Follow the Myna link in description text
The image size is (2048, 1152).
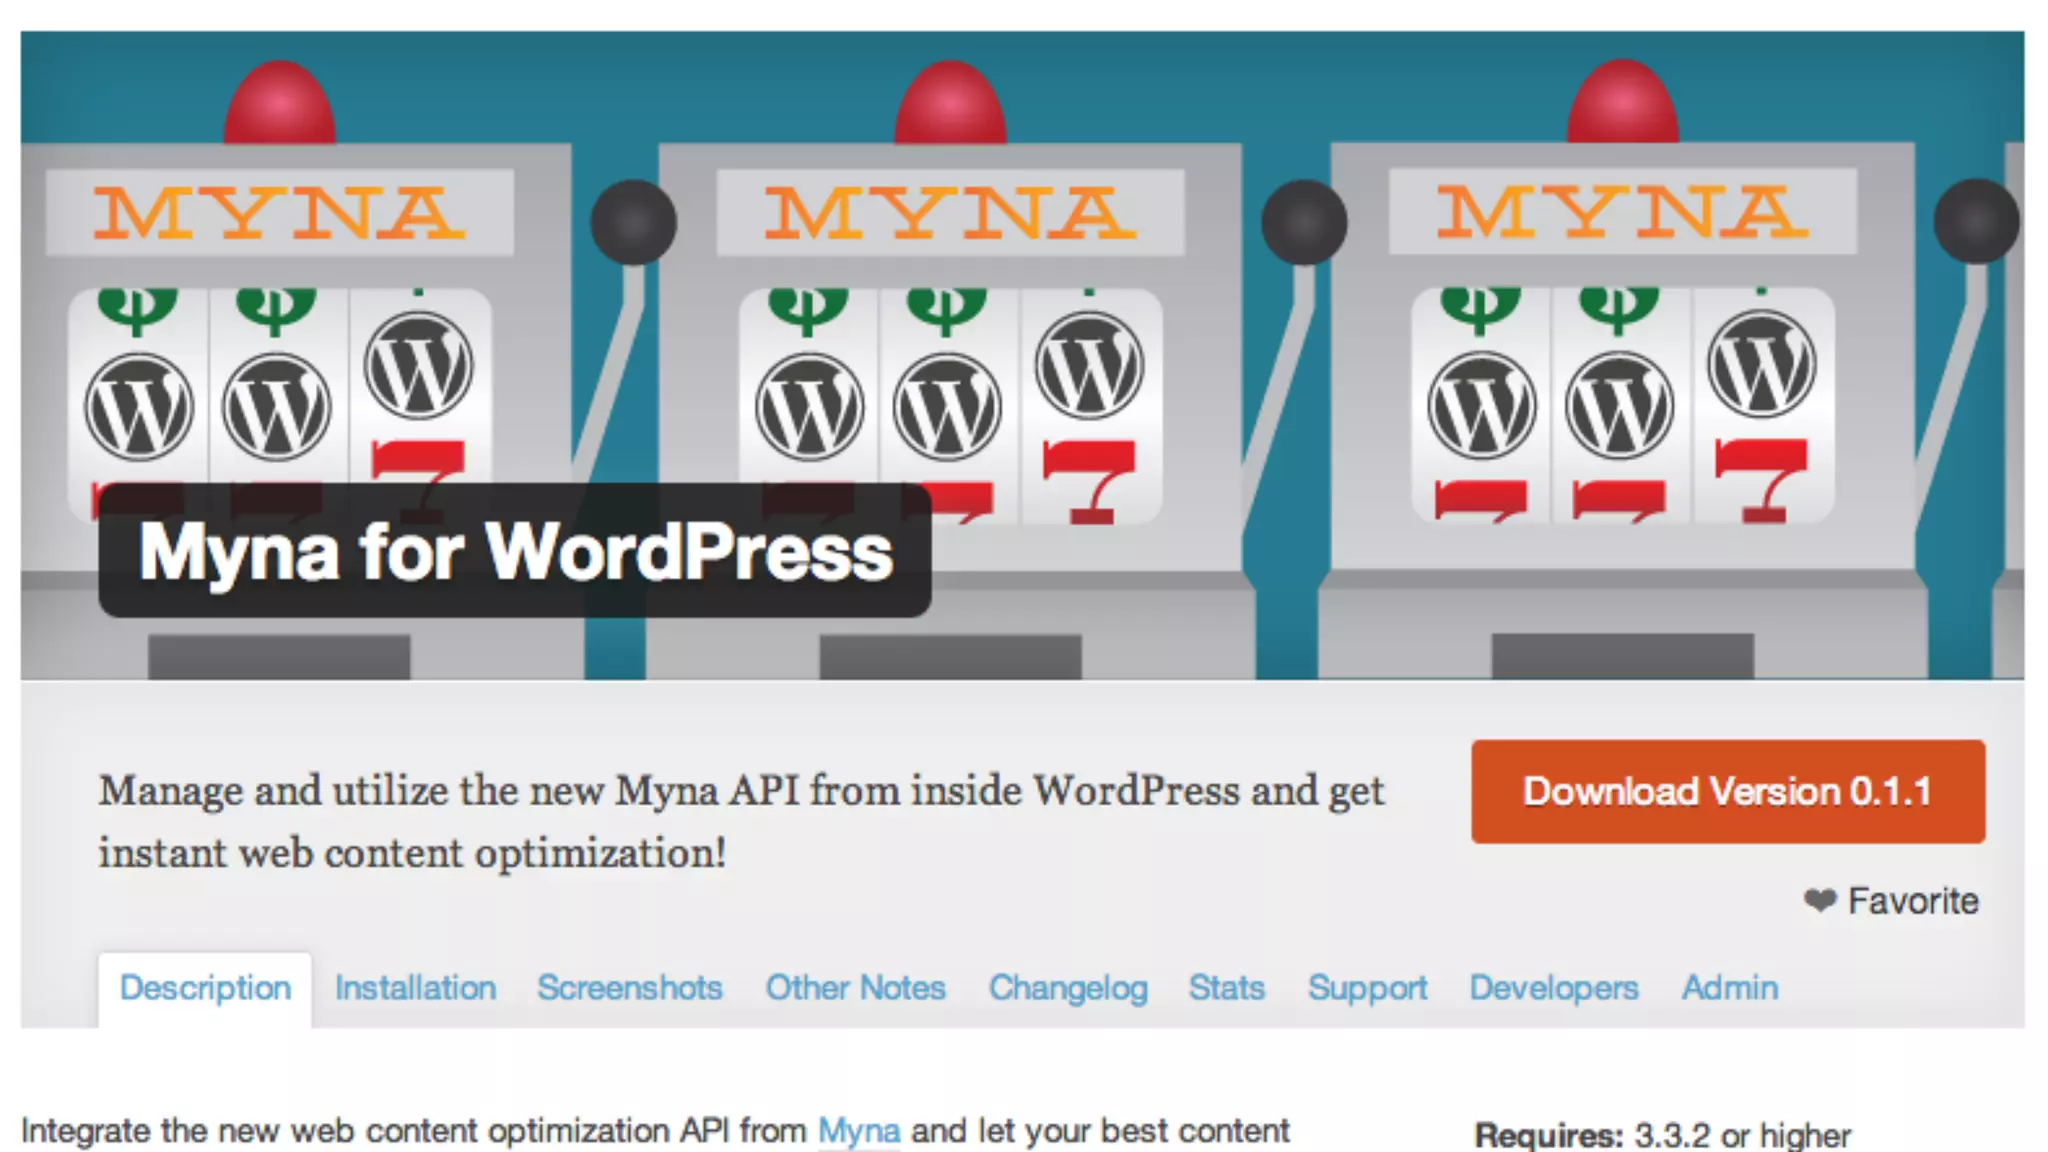coord(858,1131)
